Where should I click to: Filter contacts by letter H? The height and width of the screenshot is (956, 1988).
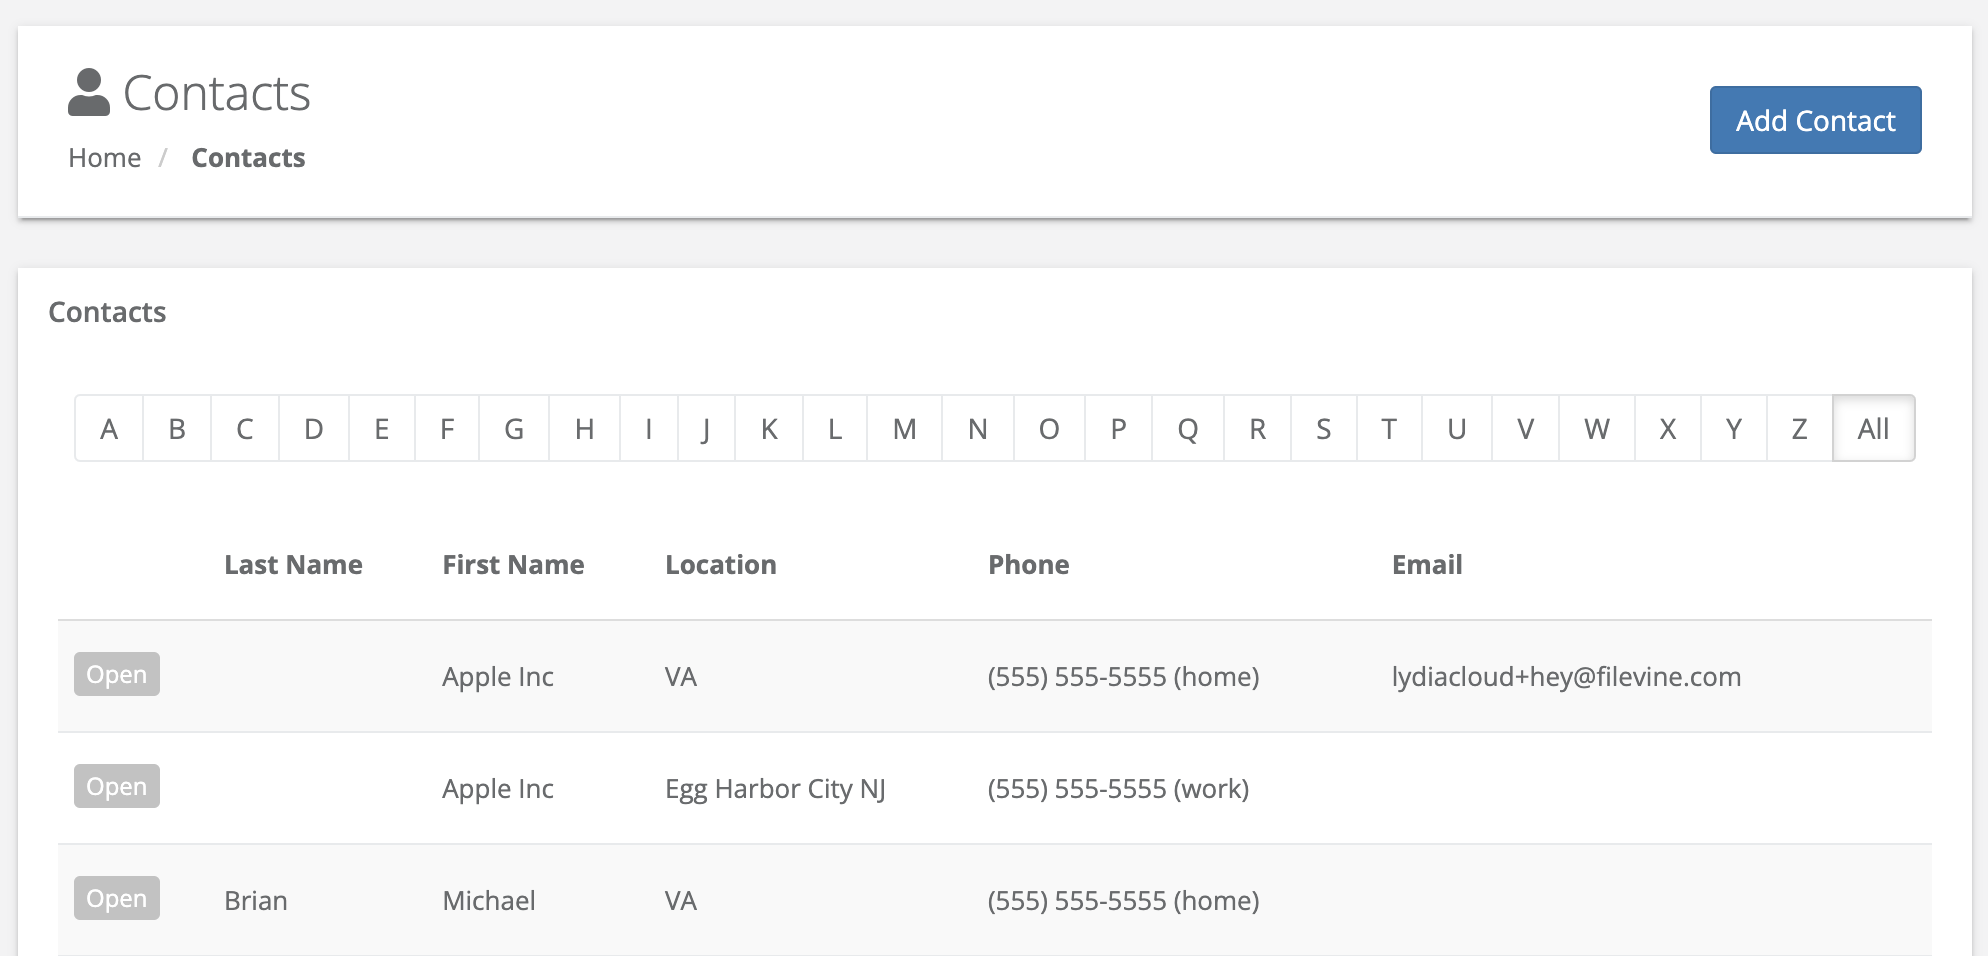pyautogui.click(x=585, y=429)
